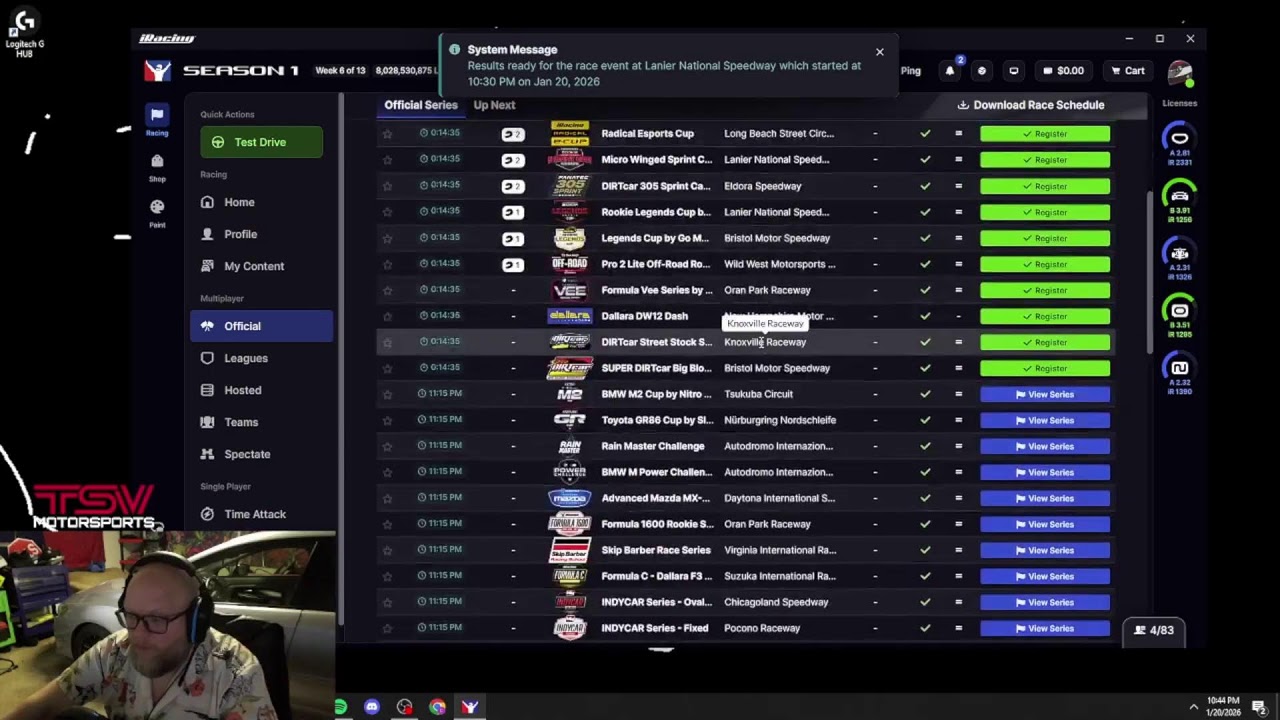Open the $0.00 account balance
The image size is (1280, 720).
point(1064,71)
